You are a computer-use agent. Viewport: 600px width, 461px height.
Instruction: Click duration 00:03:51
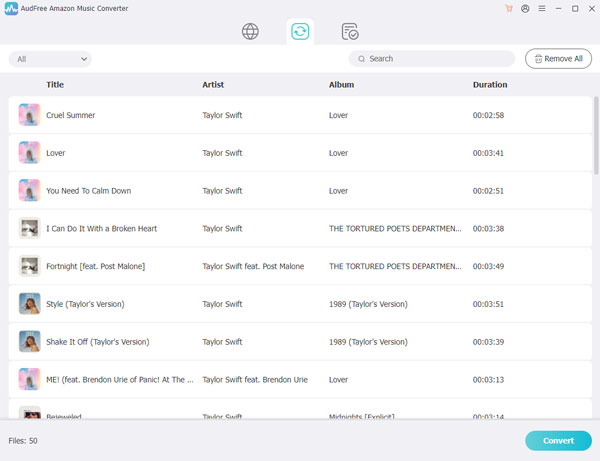tap(488, 304)
